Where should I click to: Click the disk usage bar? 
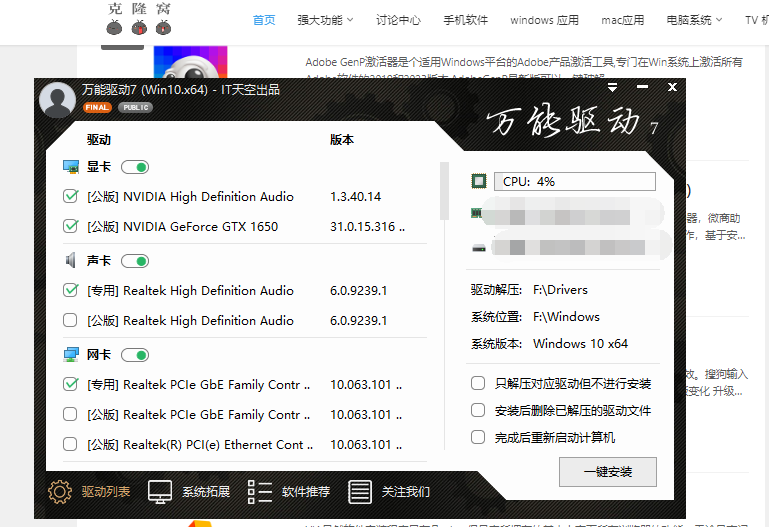[582, 245]
